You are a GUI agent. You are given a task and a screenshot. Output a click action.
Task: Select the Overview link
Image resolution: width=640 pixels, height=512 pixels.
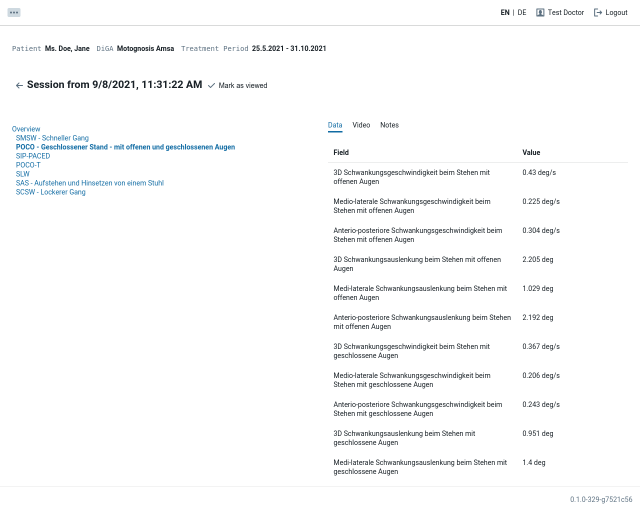tap(26, 129)
